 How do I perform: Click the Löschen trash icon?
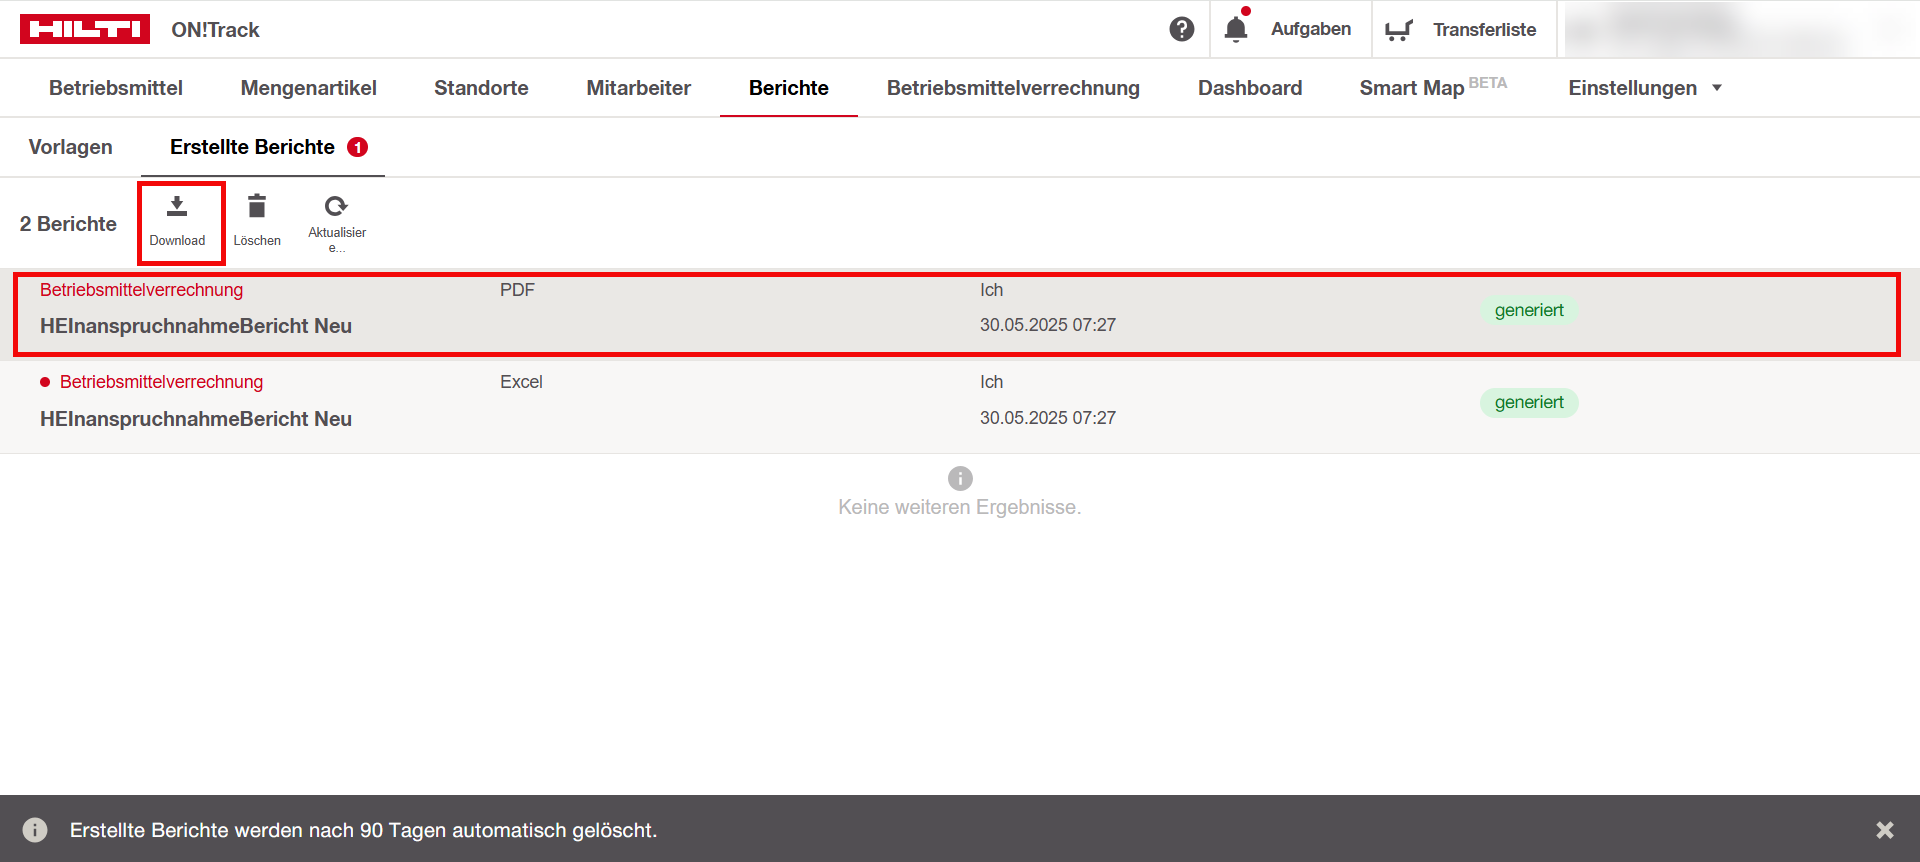tap(257, 207)
